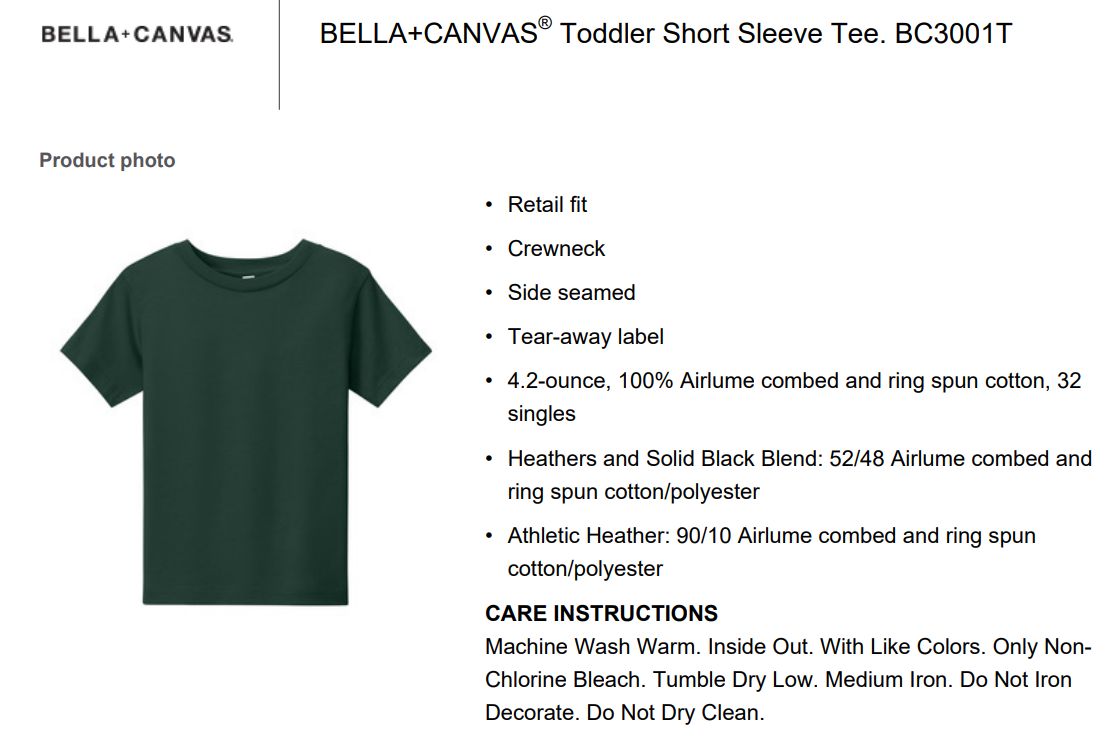
Task: Select the Tear-away label feature line
Action: point(585,337)
